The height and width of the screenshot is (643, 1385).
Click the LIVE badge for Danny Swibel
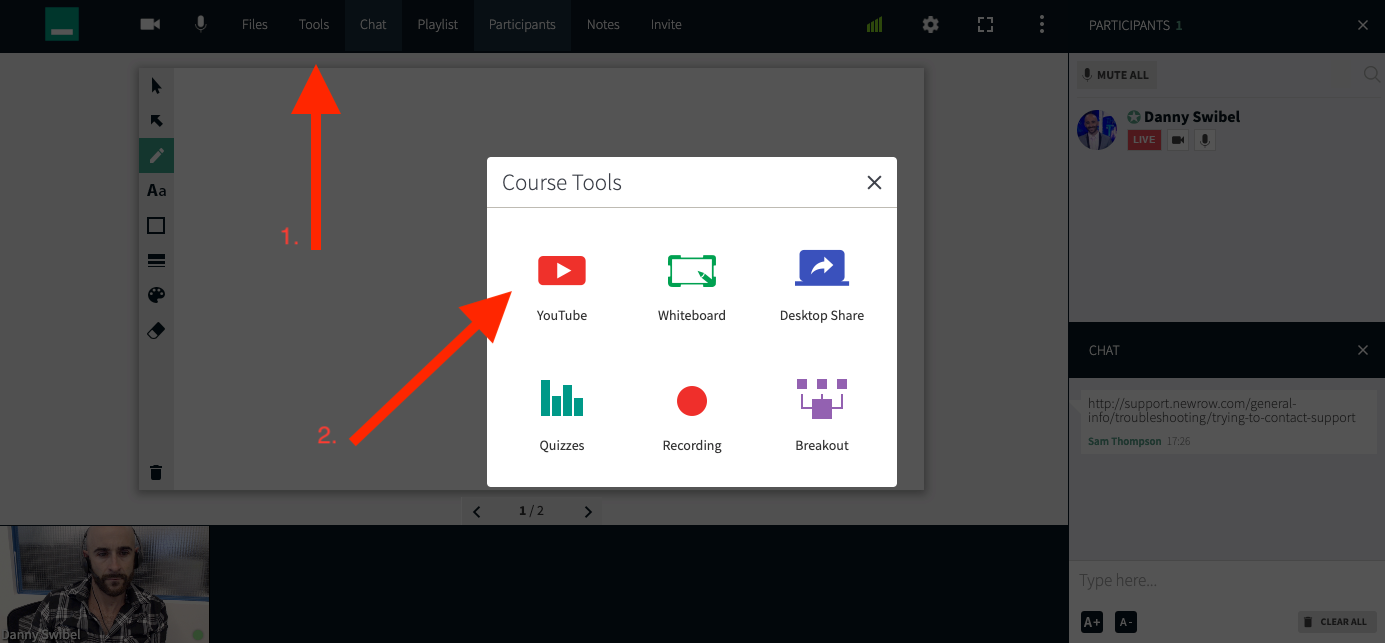coord(1144,140)
